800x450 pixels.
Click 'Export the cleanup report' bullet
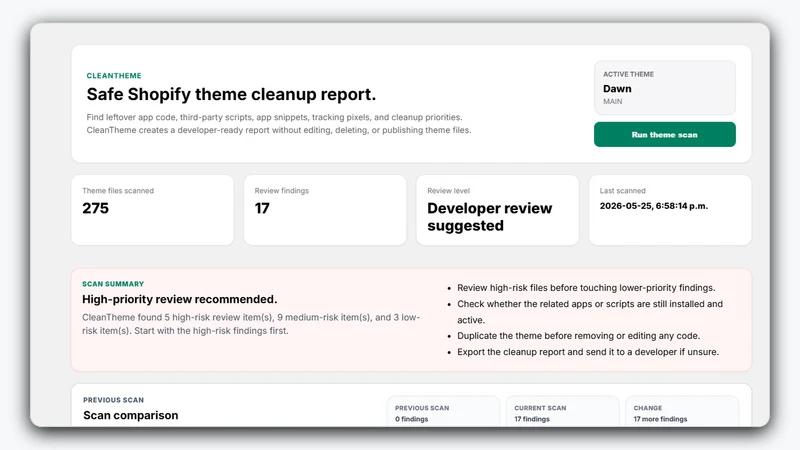[x=588, y=352]
